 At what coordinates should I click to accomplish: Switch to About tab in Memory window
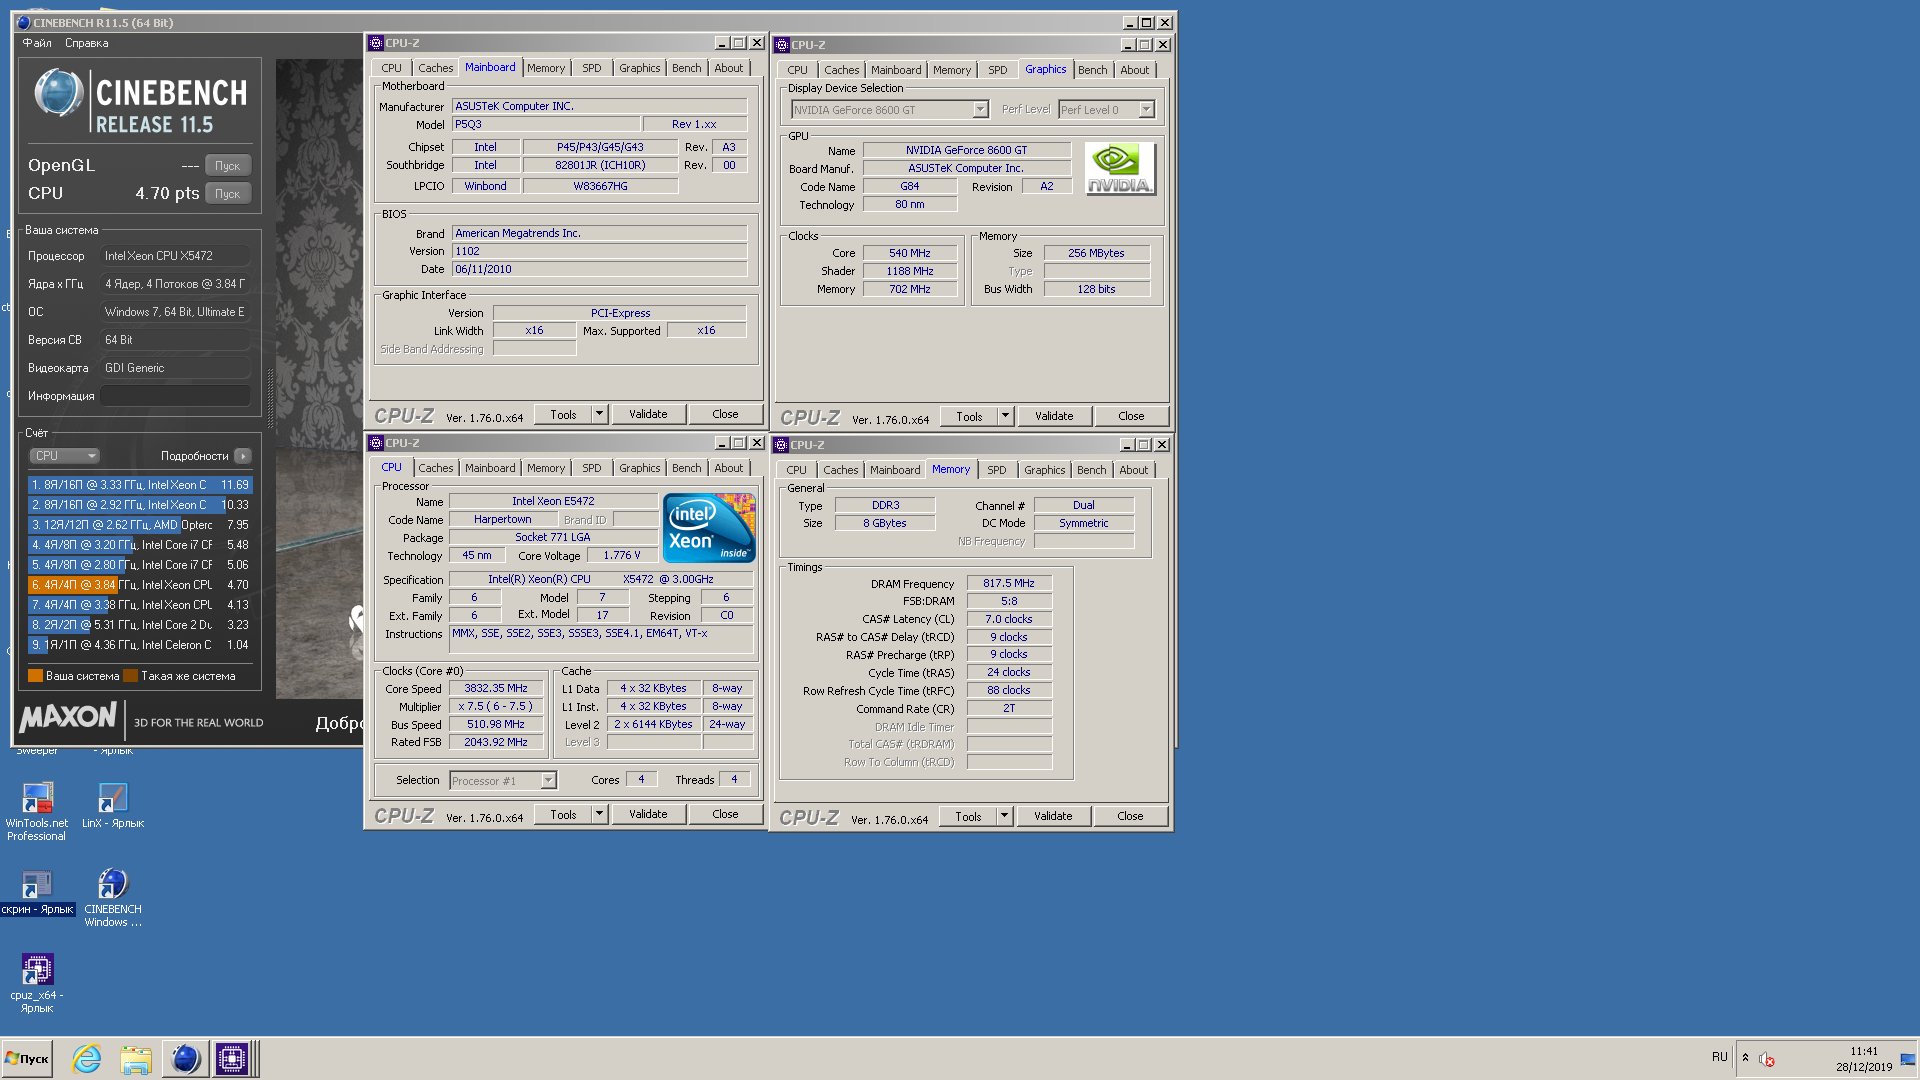click(x=1133, y=470)
